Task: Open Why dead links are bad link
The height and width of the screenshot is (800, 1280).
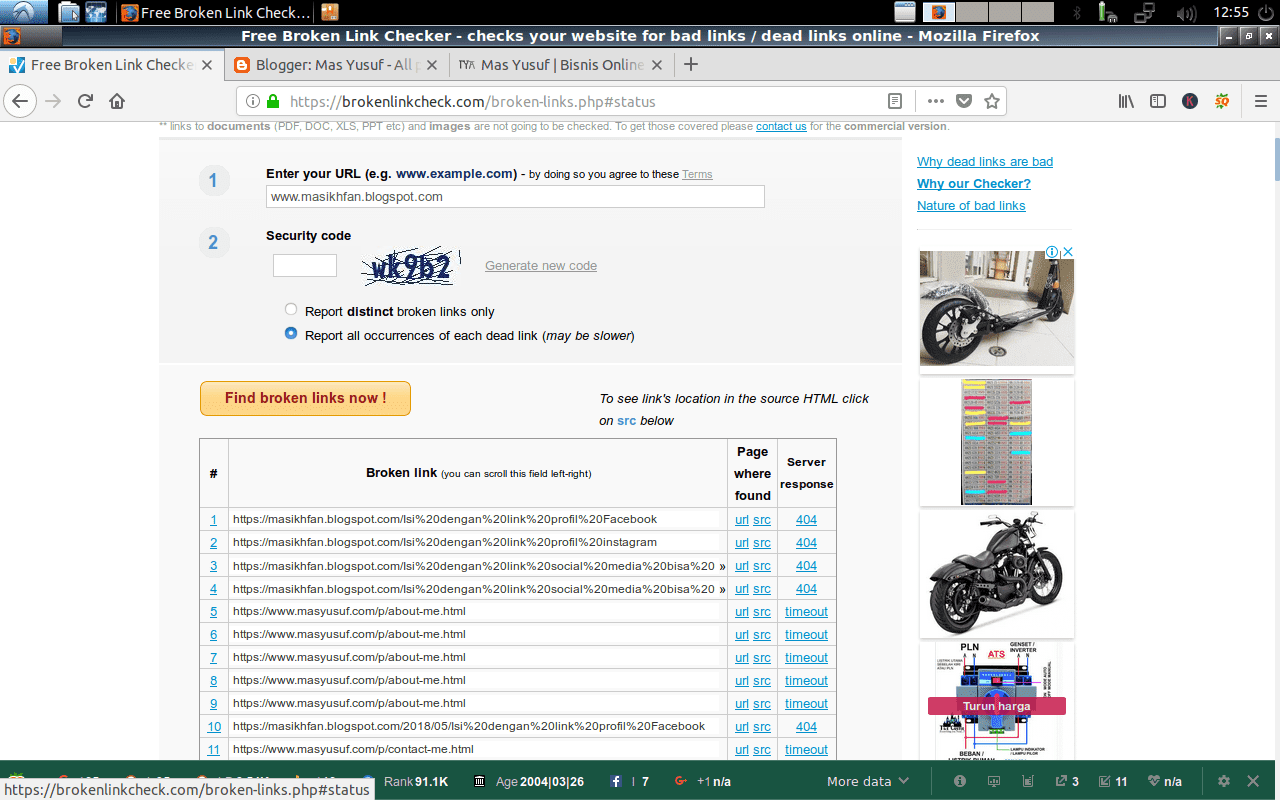Action: (x=985, y=162)
